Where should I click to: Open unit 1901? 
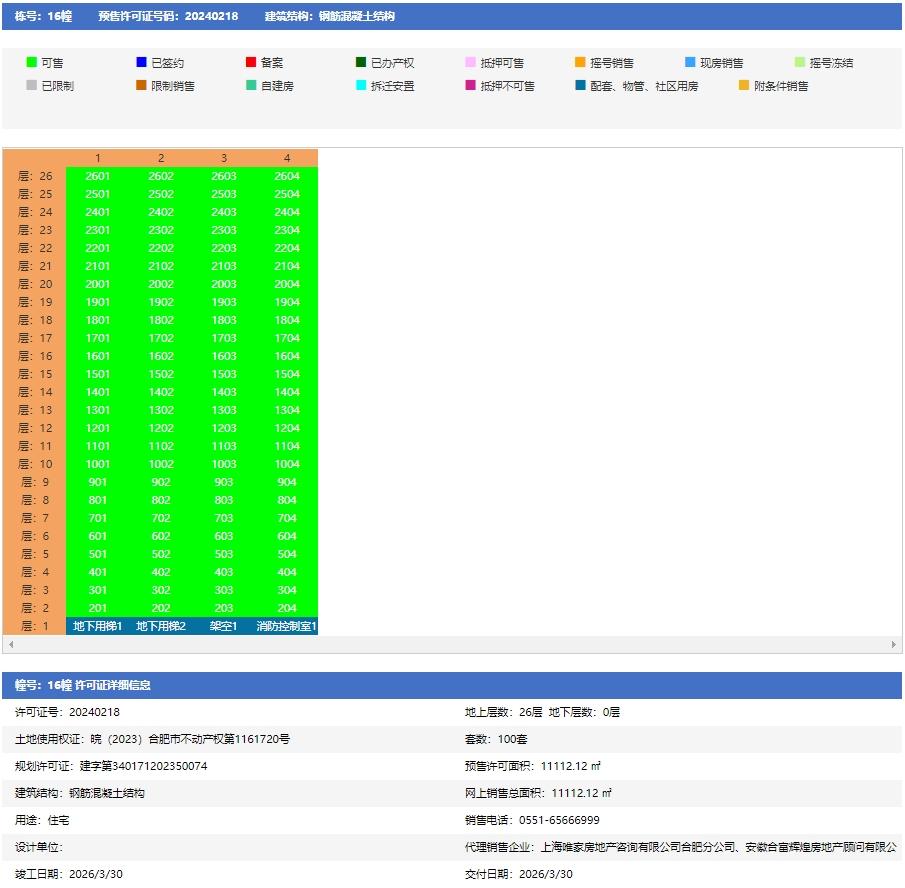(x=98, y=302)
